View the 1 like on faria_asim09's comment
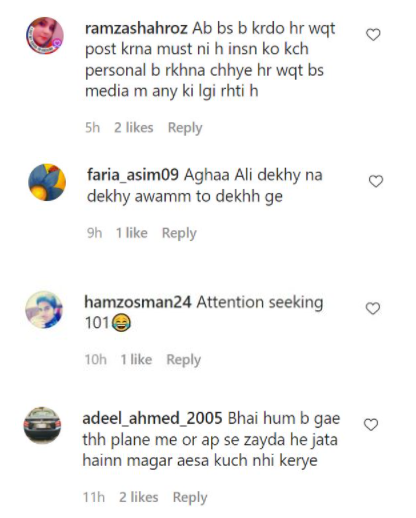This screenshot has height=518, width=416. (131, 233)
